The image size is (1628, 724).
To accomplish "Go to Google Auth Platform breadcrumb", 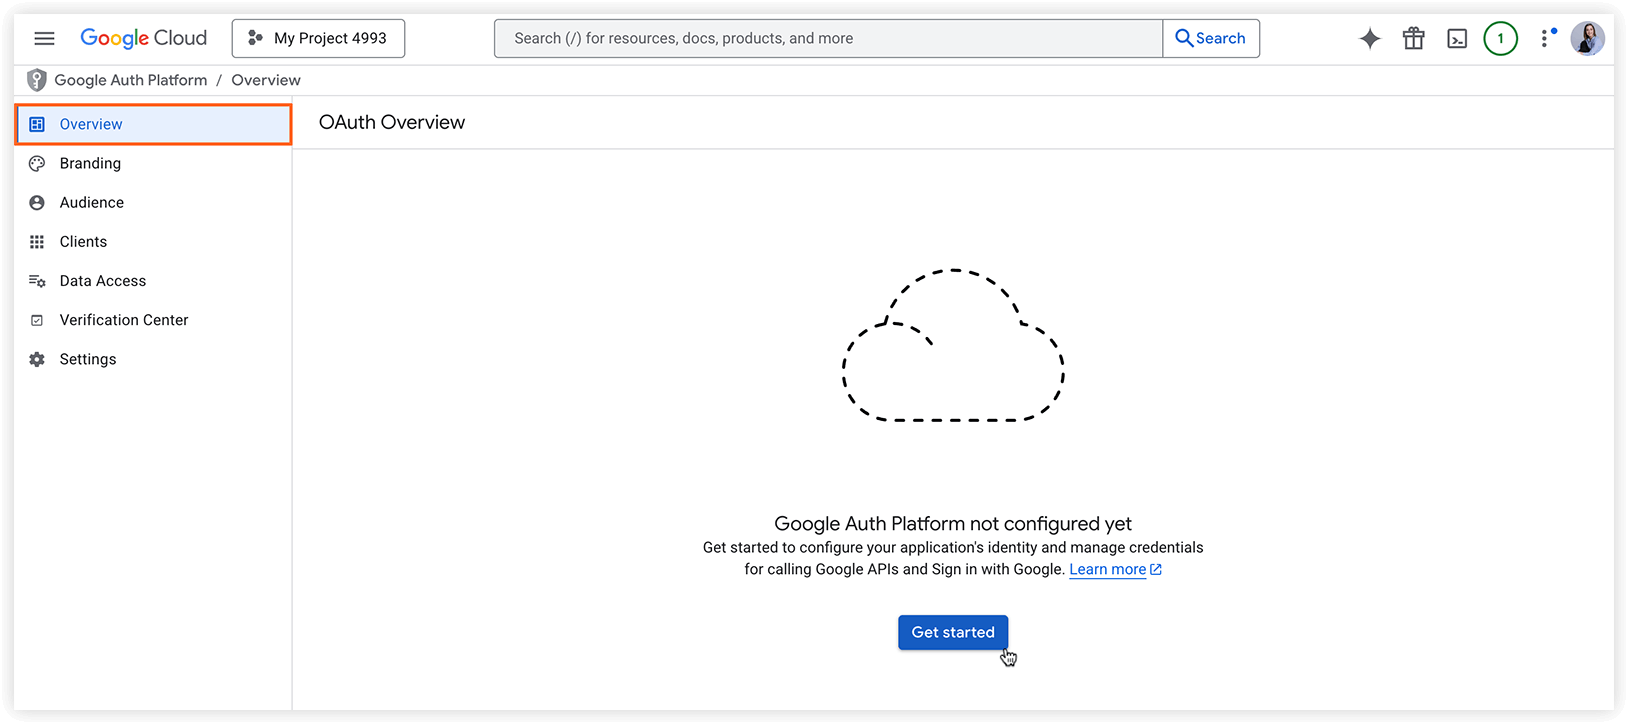I will coord(131,80).
